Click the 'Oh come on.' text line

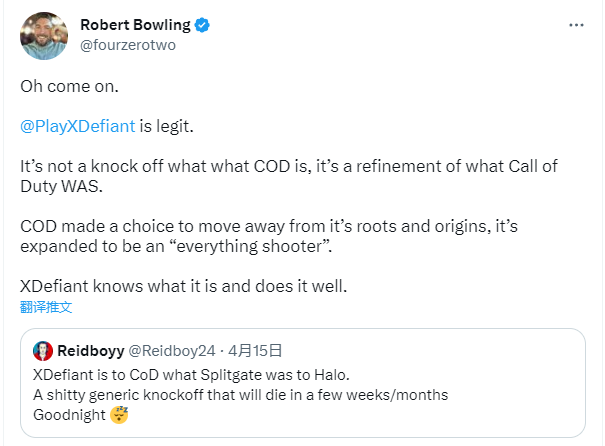point(69,86)
